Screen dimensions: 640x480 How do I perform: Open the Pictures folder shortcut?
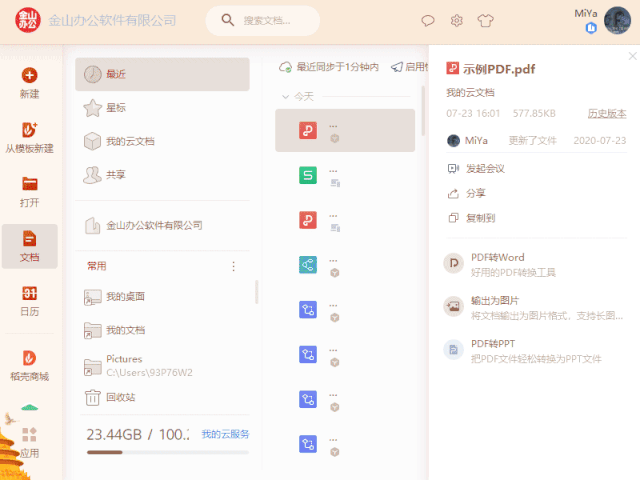point(162,366)
